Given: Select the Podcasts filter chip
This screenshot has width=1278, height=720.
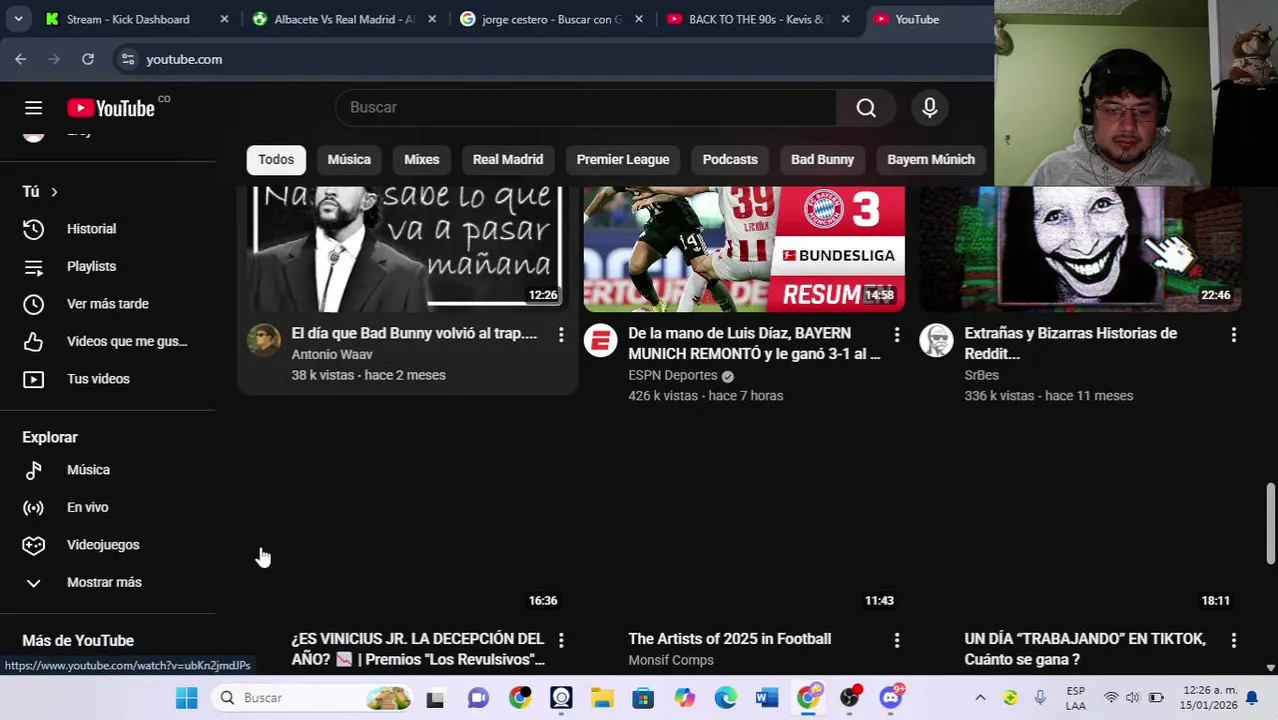Looking at the screenshot, I should coord(730,159).
